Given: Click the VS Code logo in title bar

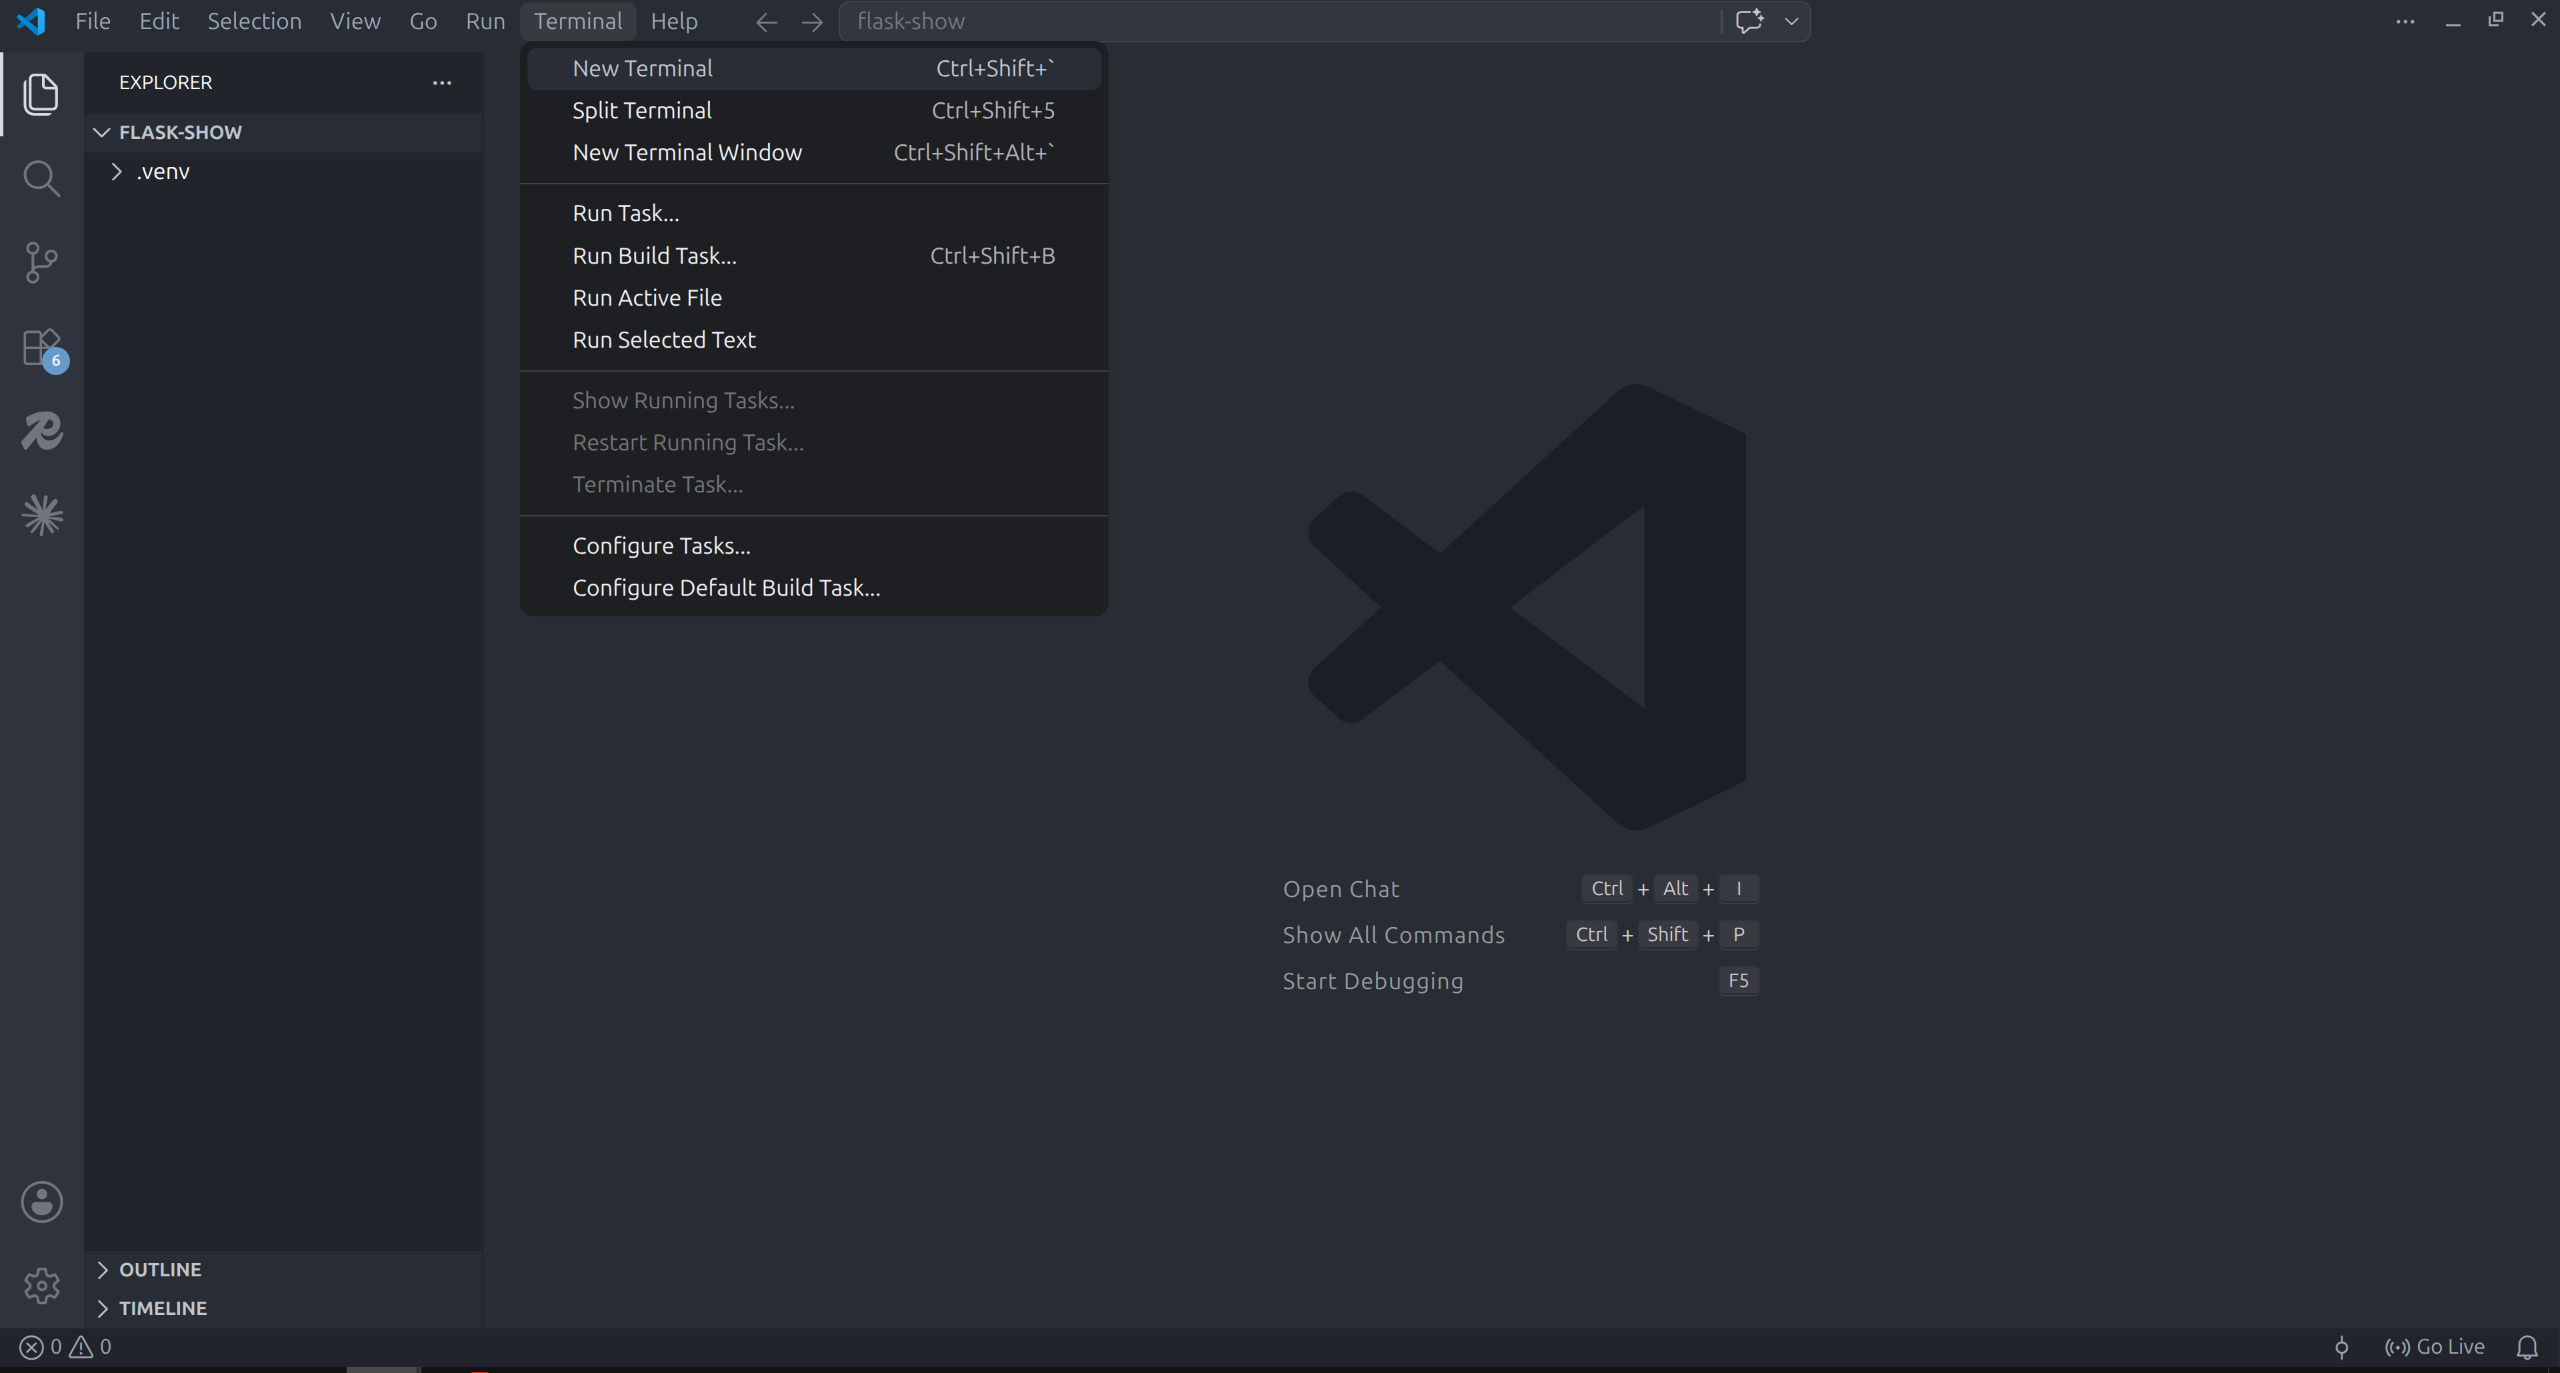Looking at the screenshot, I should tap(31, 21).
